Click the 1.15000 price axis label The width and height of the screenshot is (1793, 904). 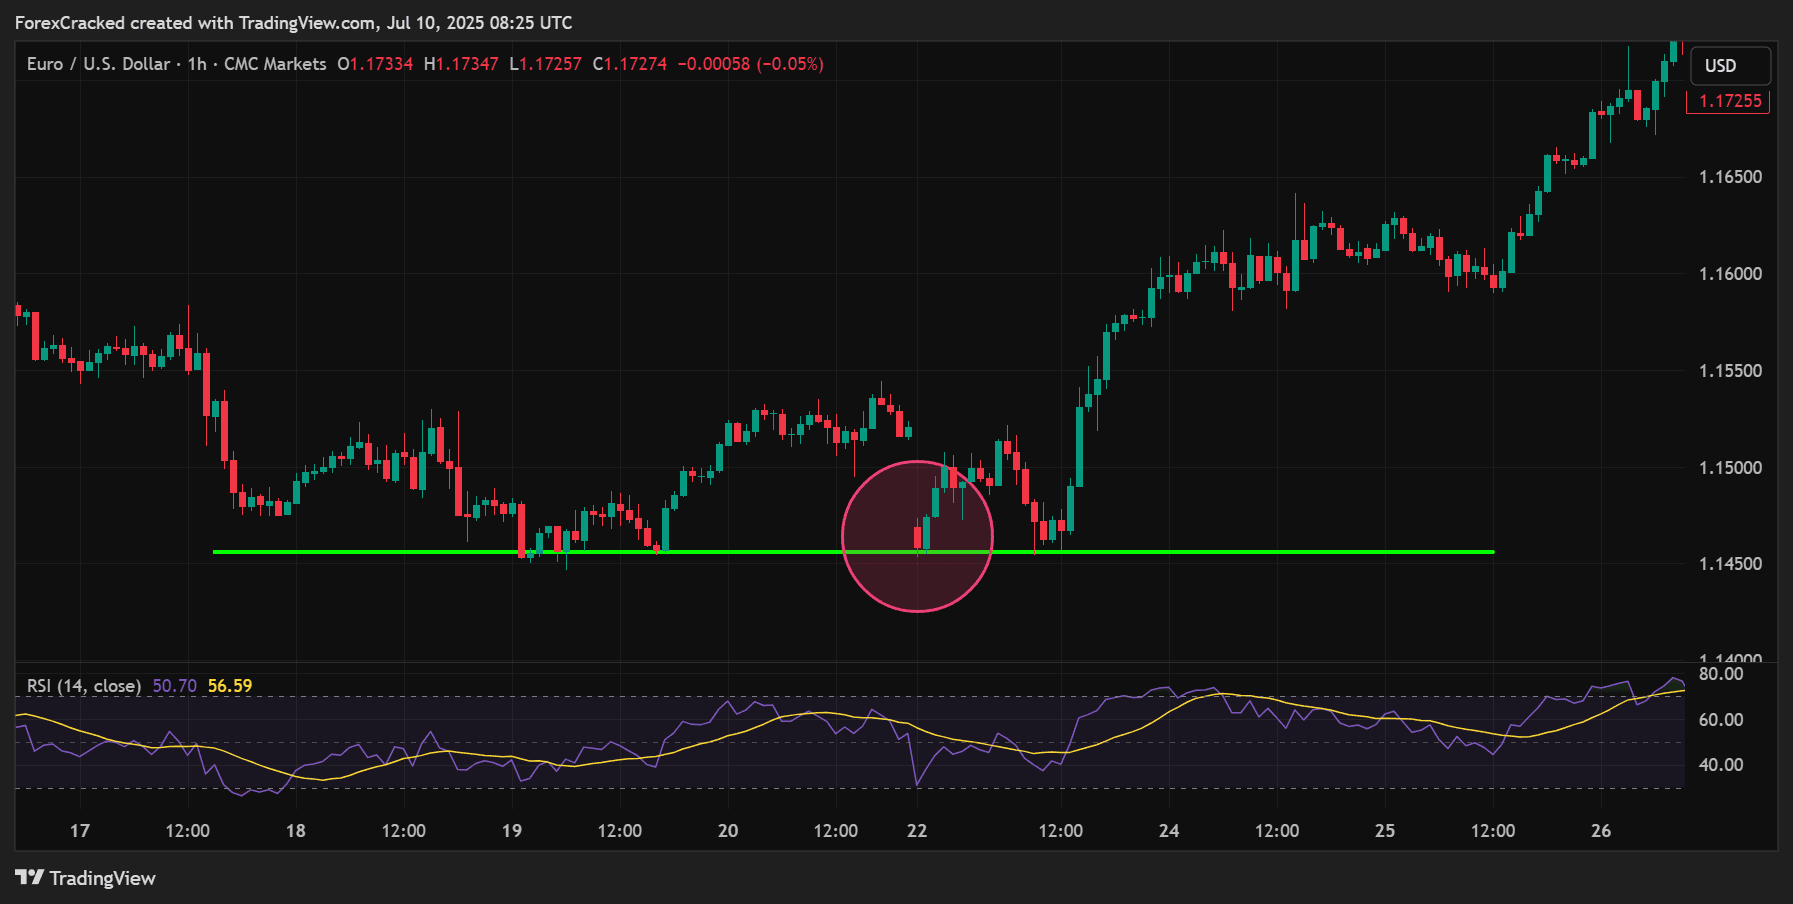(x=1730, y=468)
